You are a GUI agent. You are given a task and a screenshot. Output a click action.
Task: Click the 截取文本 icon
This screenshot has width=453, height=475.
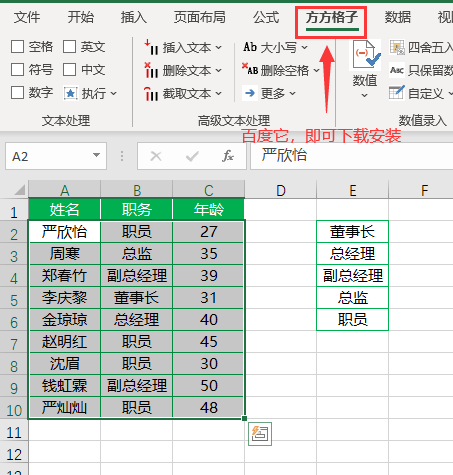click(x=151, y=94)
